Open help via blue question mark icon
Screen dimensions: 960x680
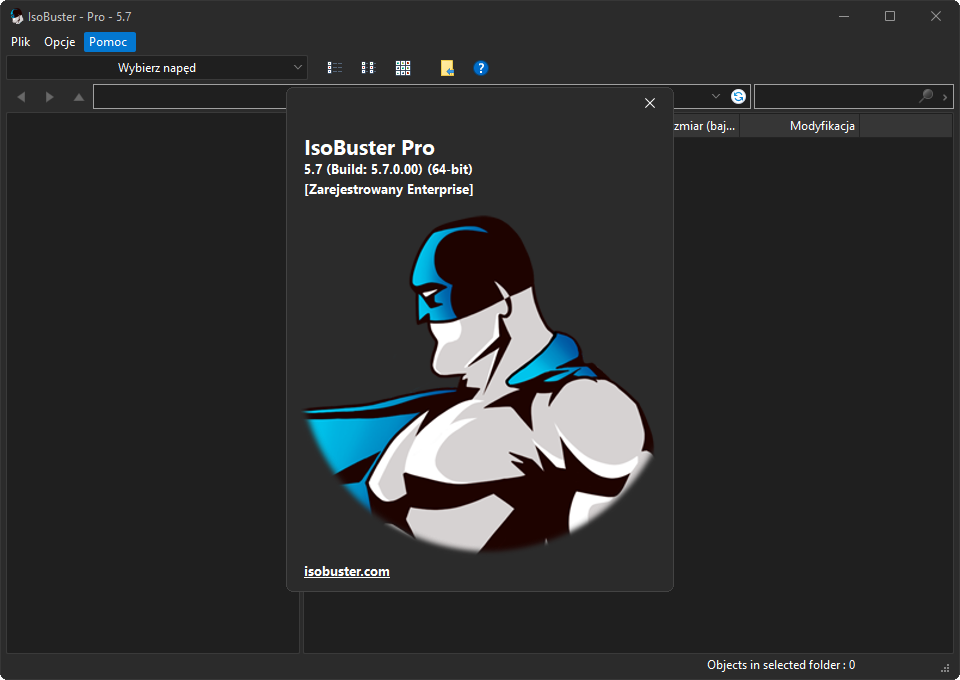[x=481, y=68]
